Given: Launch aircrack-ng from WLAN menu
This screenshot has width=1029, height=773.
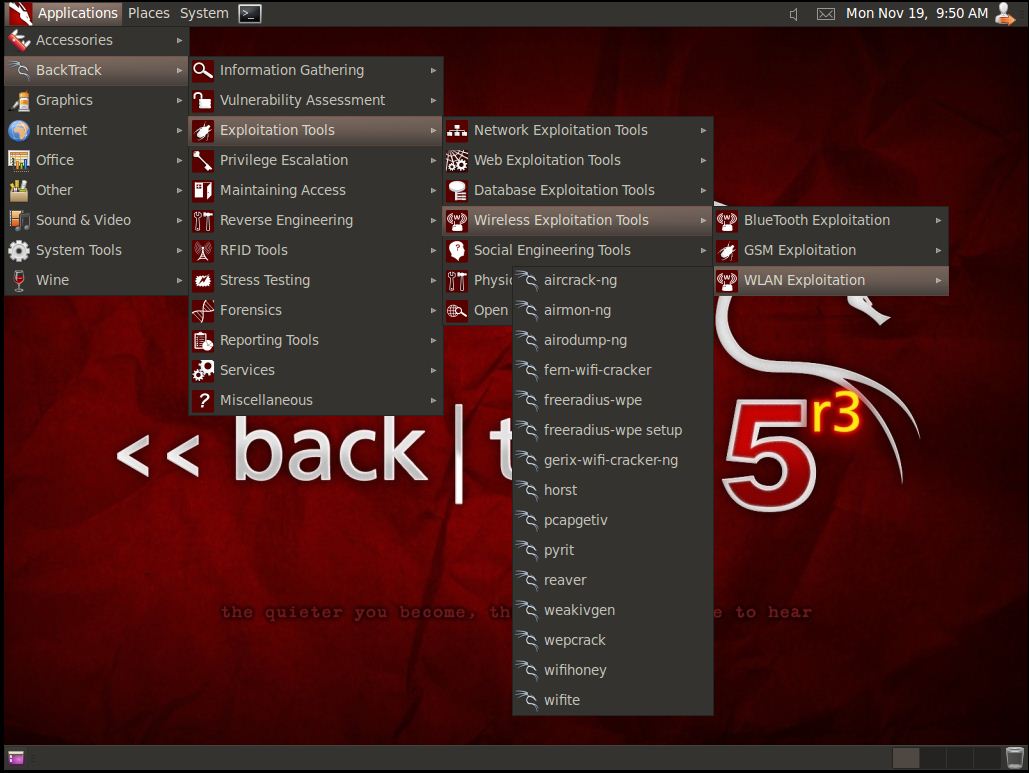Looking at the screenshot, I should point(612,280).
